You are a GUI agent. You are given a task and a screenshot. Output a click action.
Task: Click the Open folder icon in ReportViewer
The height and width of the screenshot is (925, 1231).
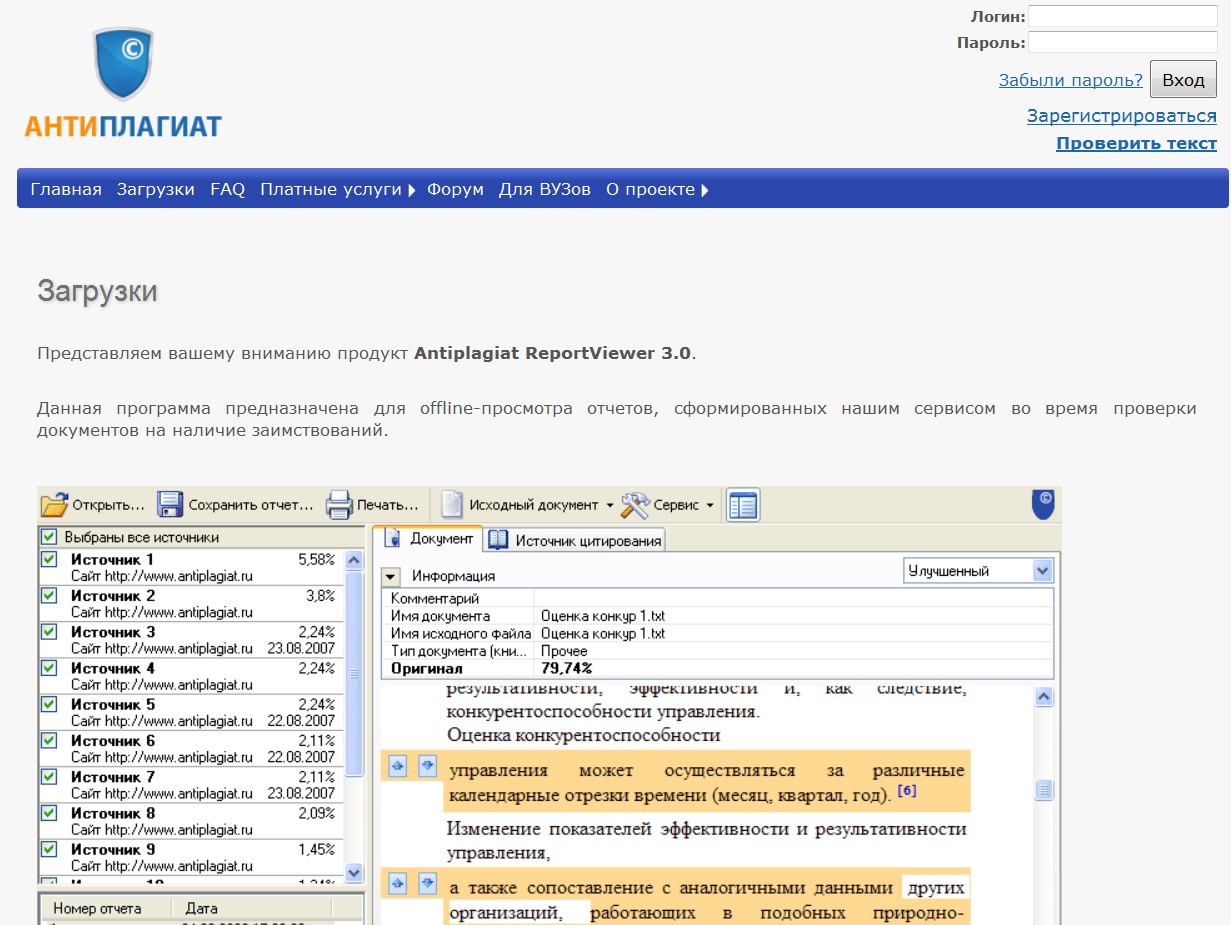pyautogui.click(x=53, y=505)
